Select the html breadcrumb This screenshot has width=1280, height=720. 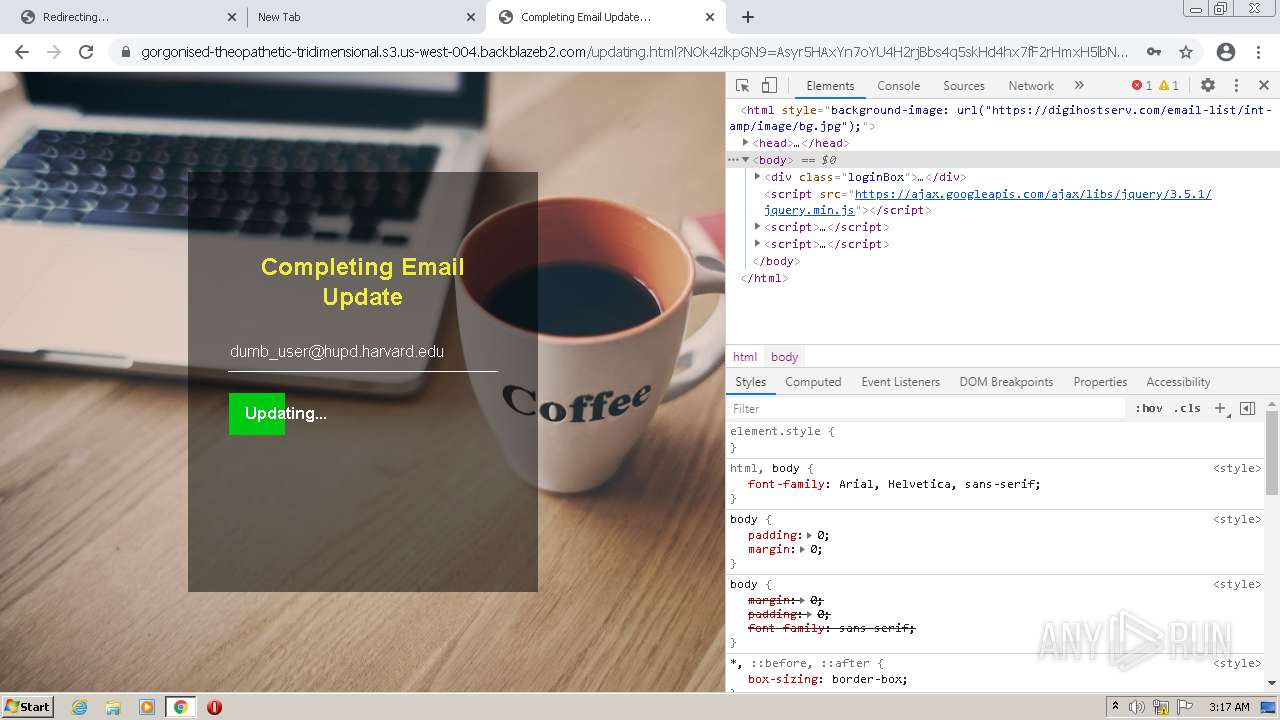745,357
